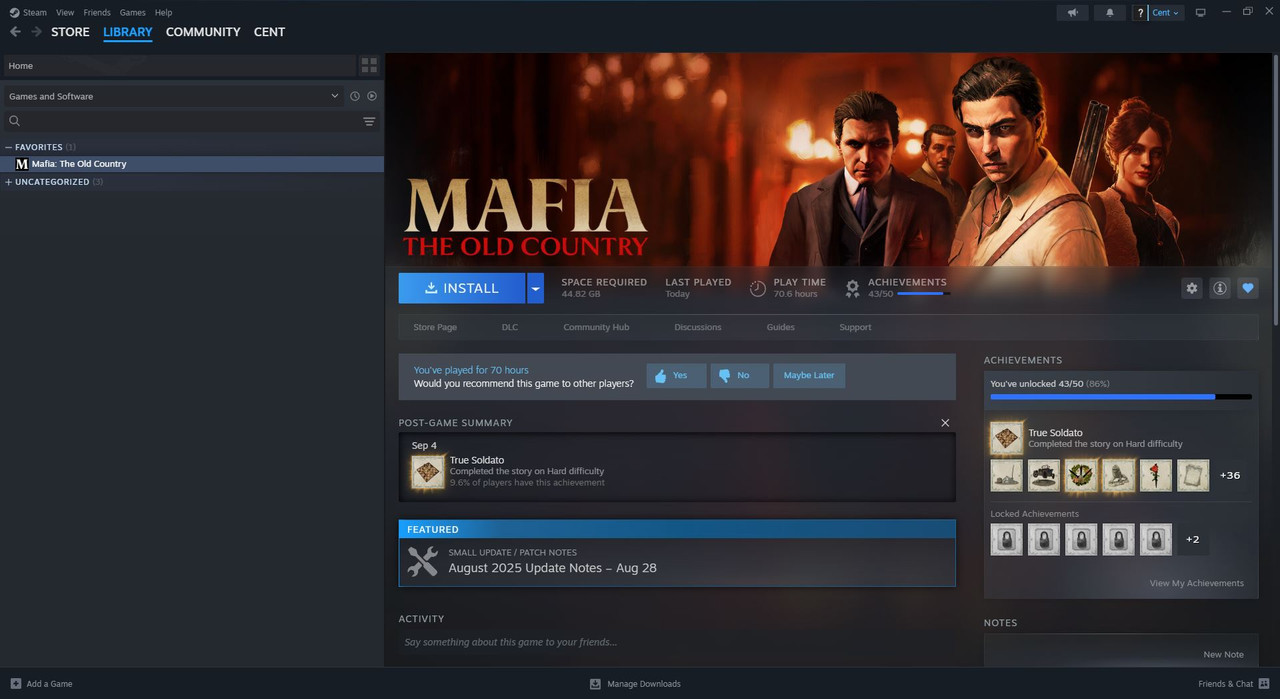The image size is (1280, 699).
Task: Click the play time clock icon
Action: (758, 288)
